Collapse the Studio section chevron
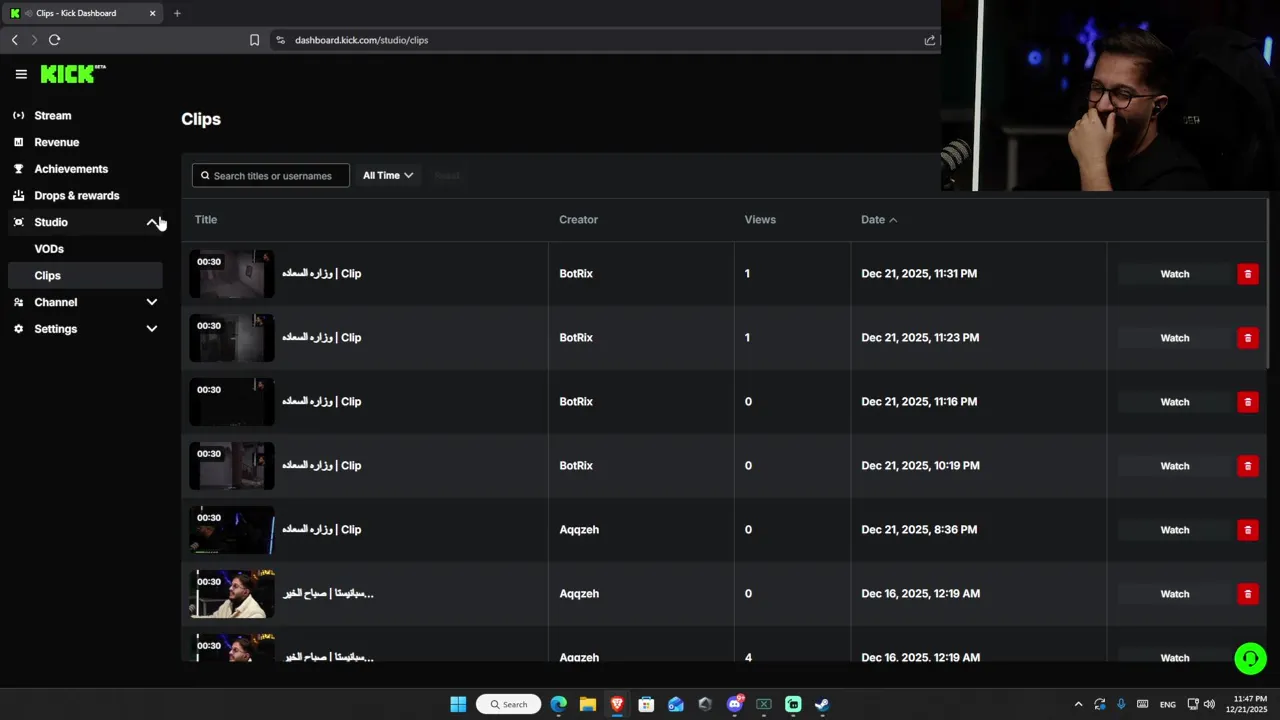 pyautogui.click(x=152, y=222)
